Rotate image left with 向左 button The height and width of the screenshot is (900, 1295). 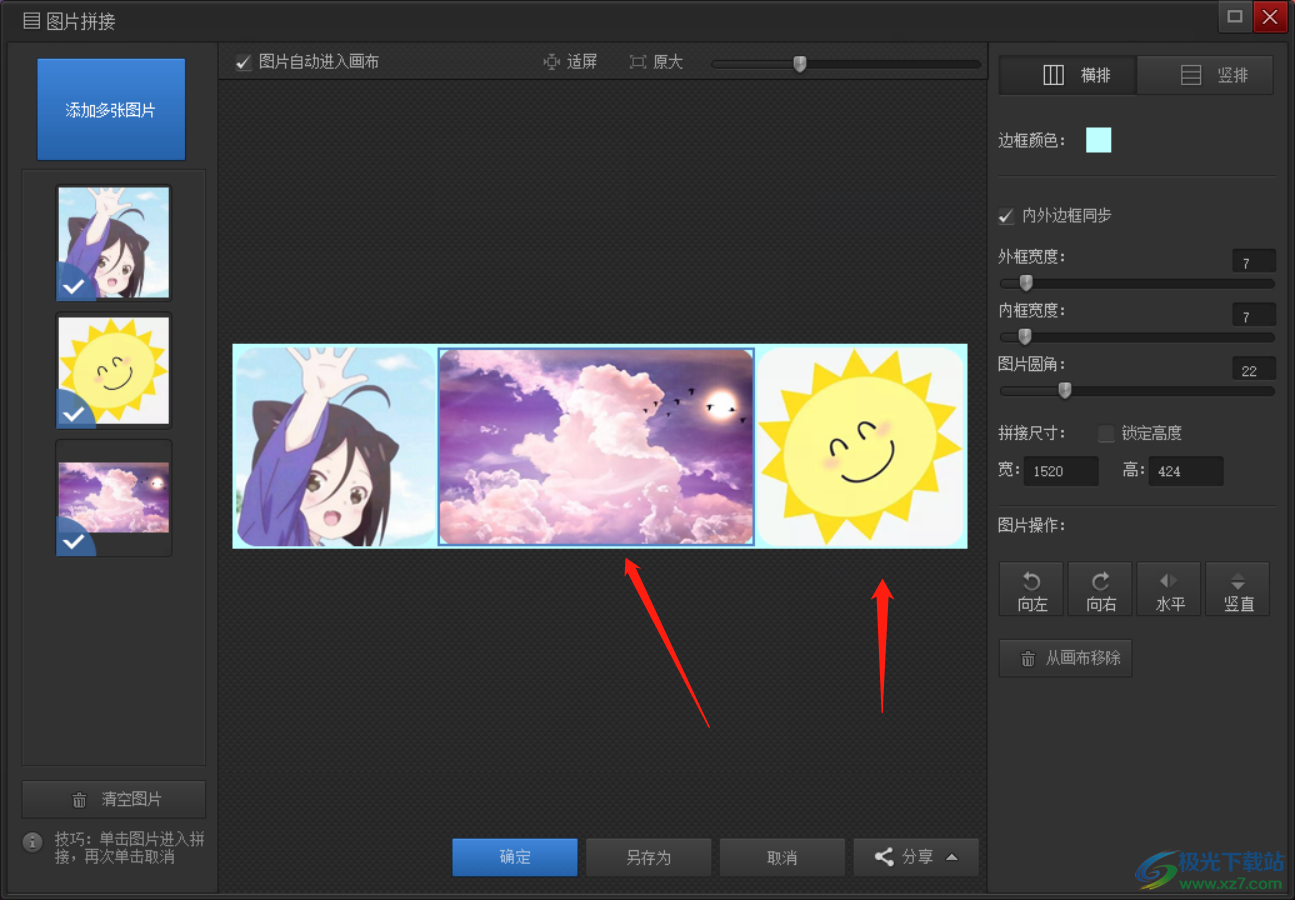pyautogui.click(x=1032, y=589)
